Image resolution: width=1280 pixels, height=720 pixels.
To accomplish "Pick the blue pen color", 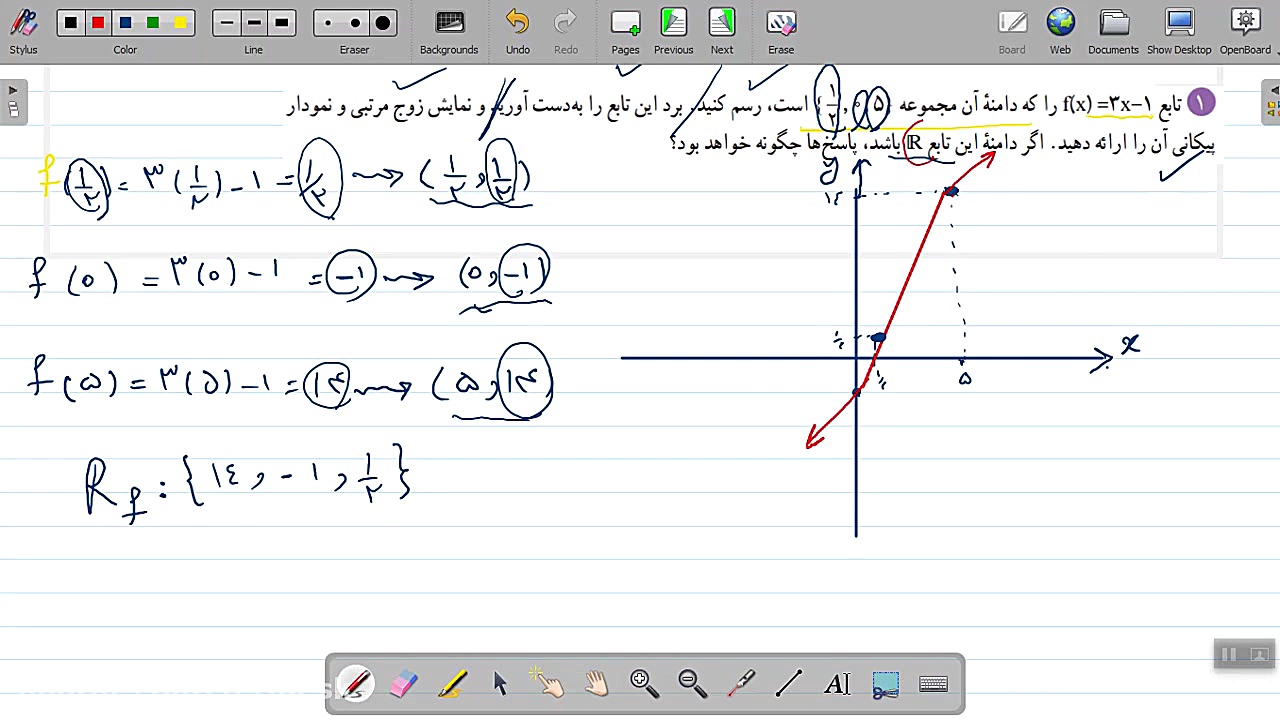I will coord(125,23).
